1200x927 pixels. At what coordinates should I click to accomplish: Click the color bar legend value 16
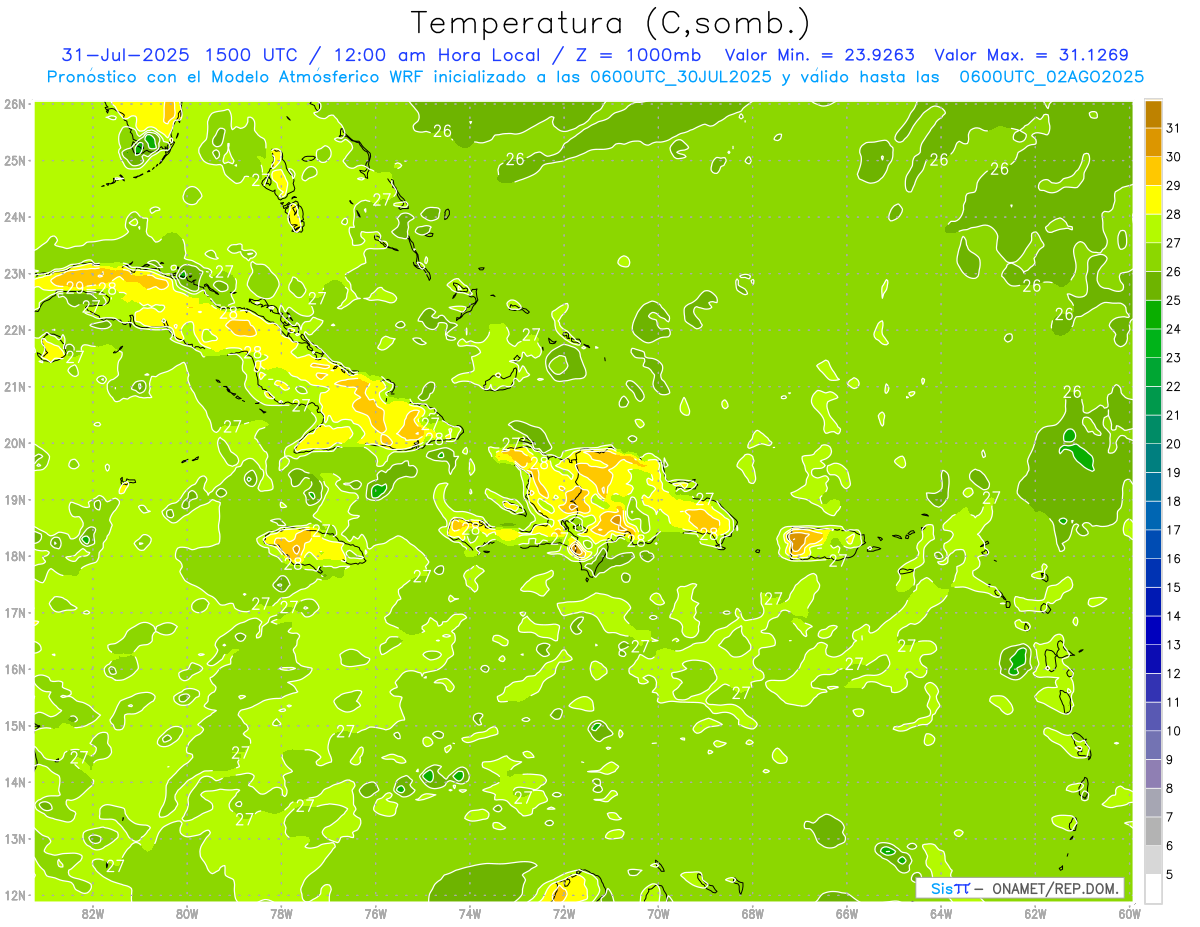click(x=1173, y=559)
